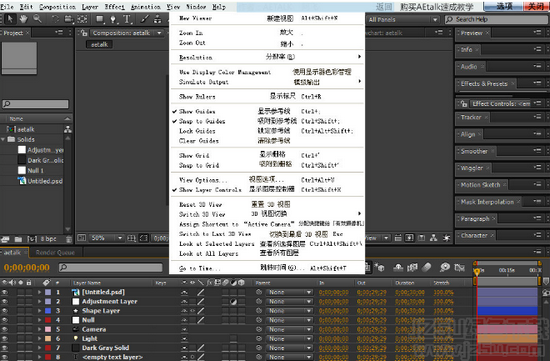Image resolution: width=550 pixels, height=361 pixels.
Task: Click the current time 0;00;00;00 display
Action: click(x=27, y=268)
